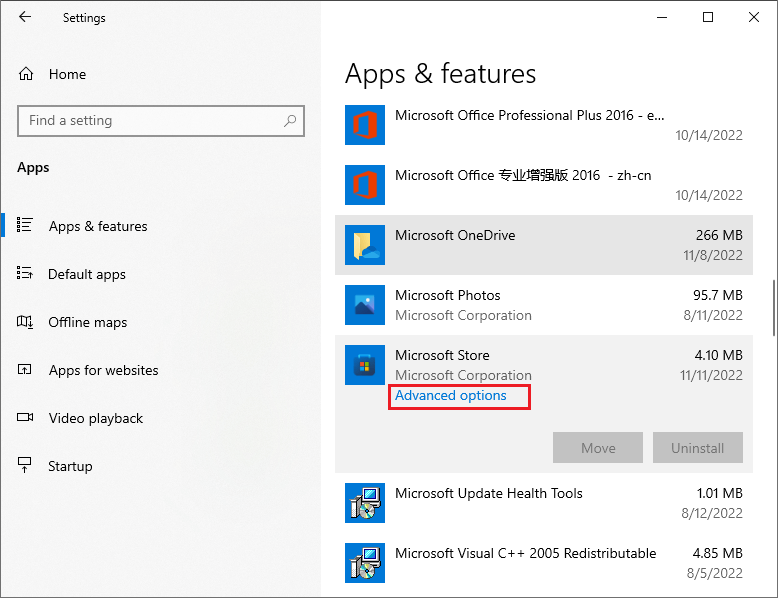
Task: Switch to Video playback settings
Action: point(95,418)
